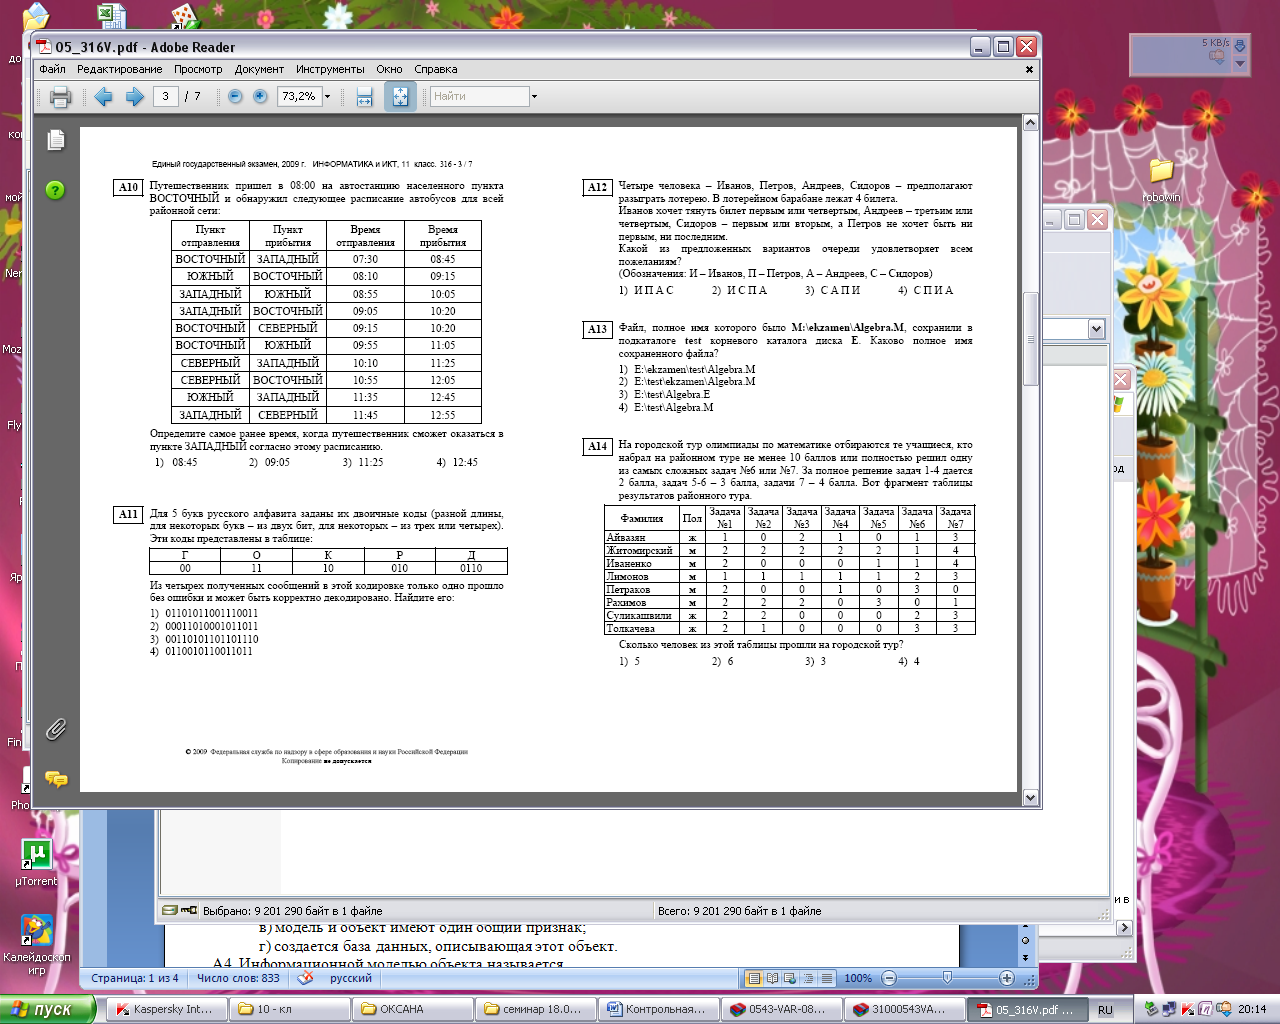Open the Просмотр menu

(198, 69)
